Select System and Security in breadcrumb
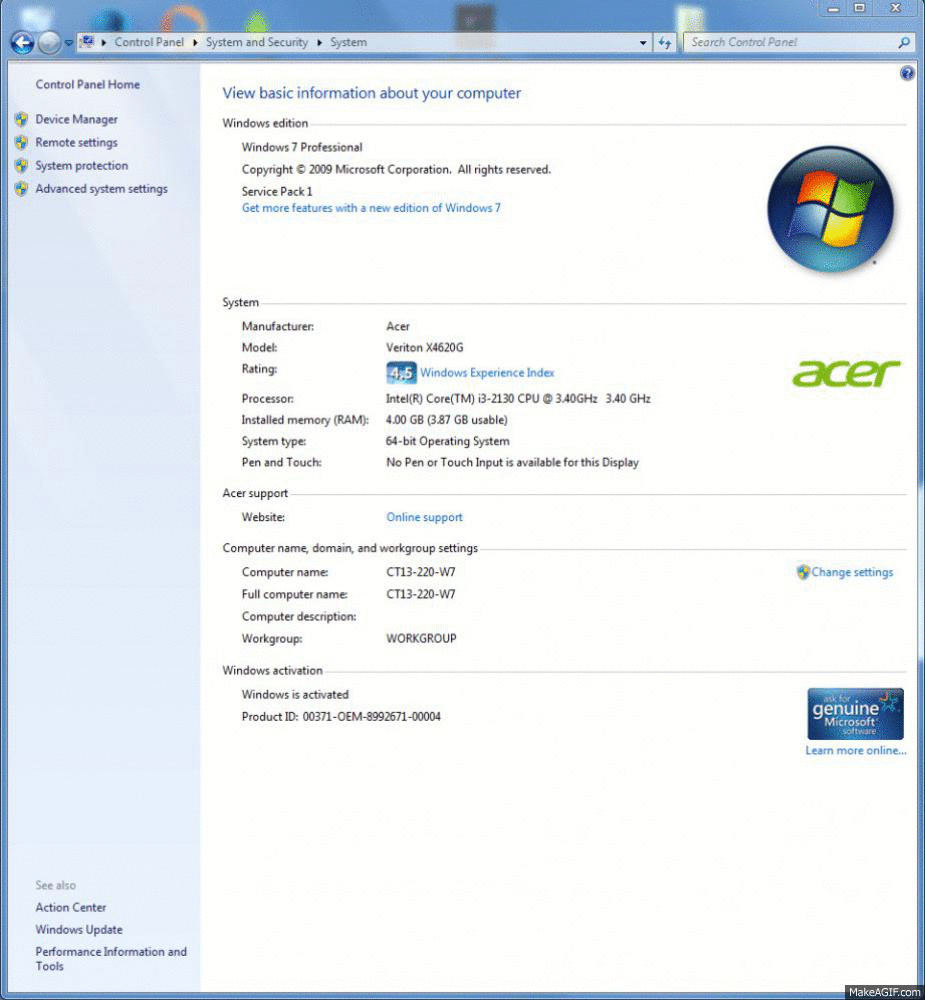The width and height of the screenshot is (925, 1000). (x=257, y=43)
